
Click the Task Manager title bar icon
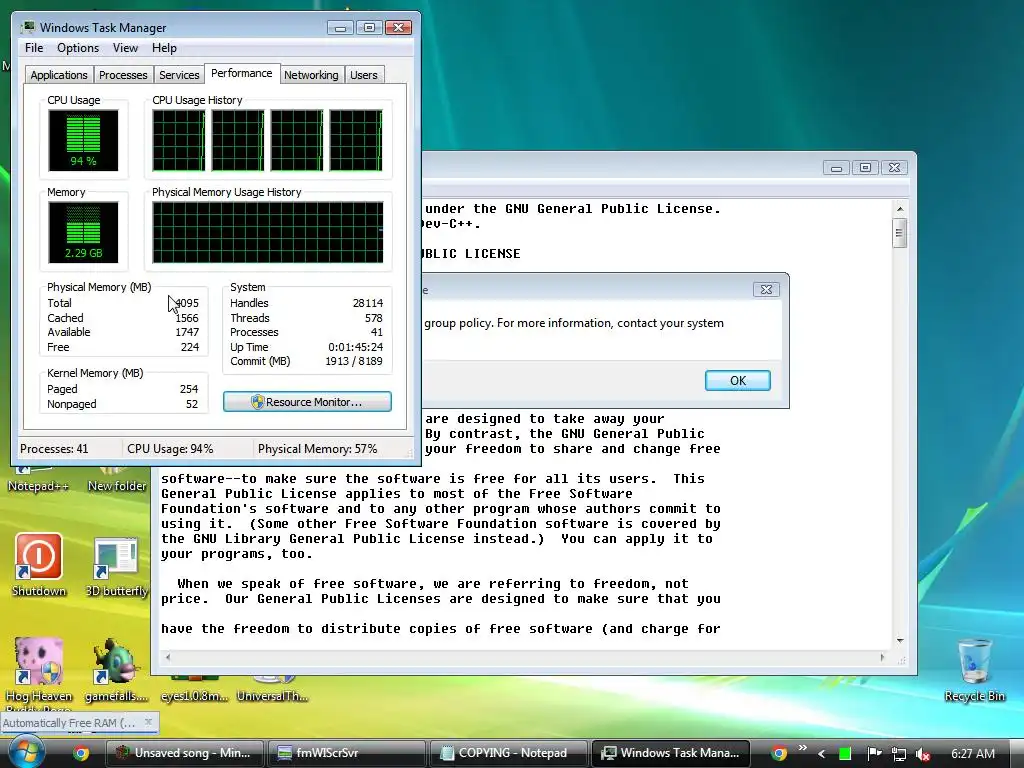28,27
